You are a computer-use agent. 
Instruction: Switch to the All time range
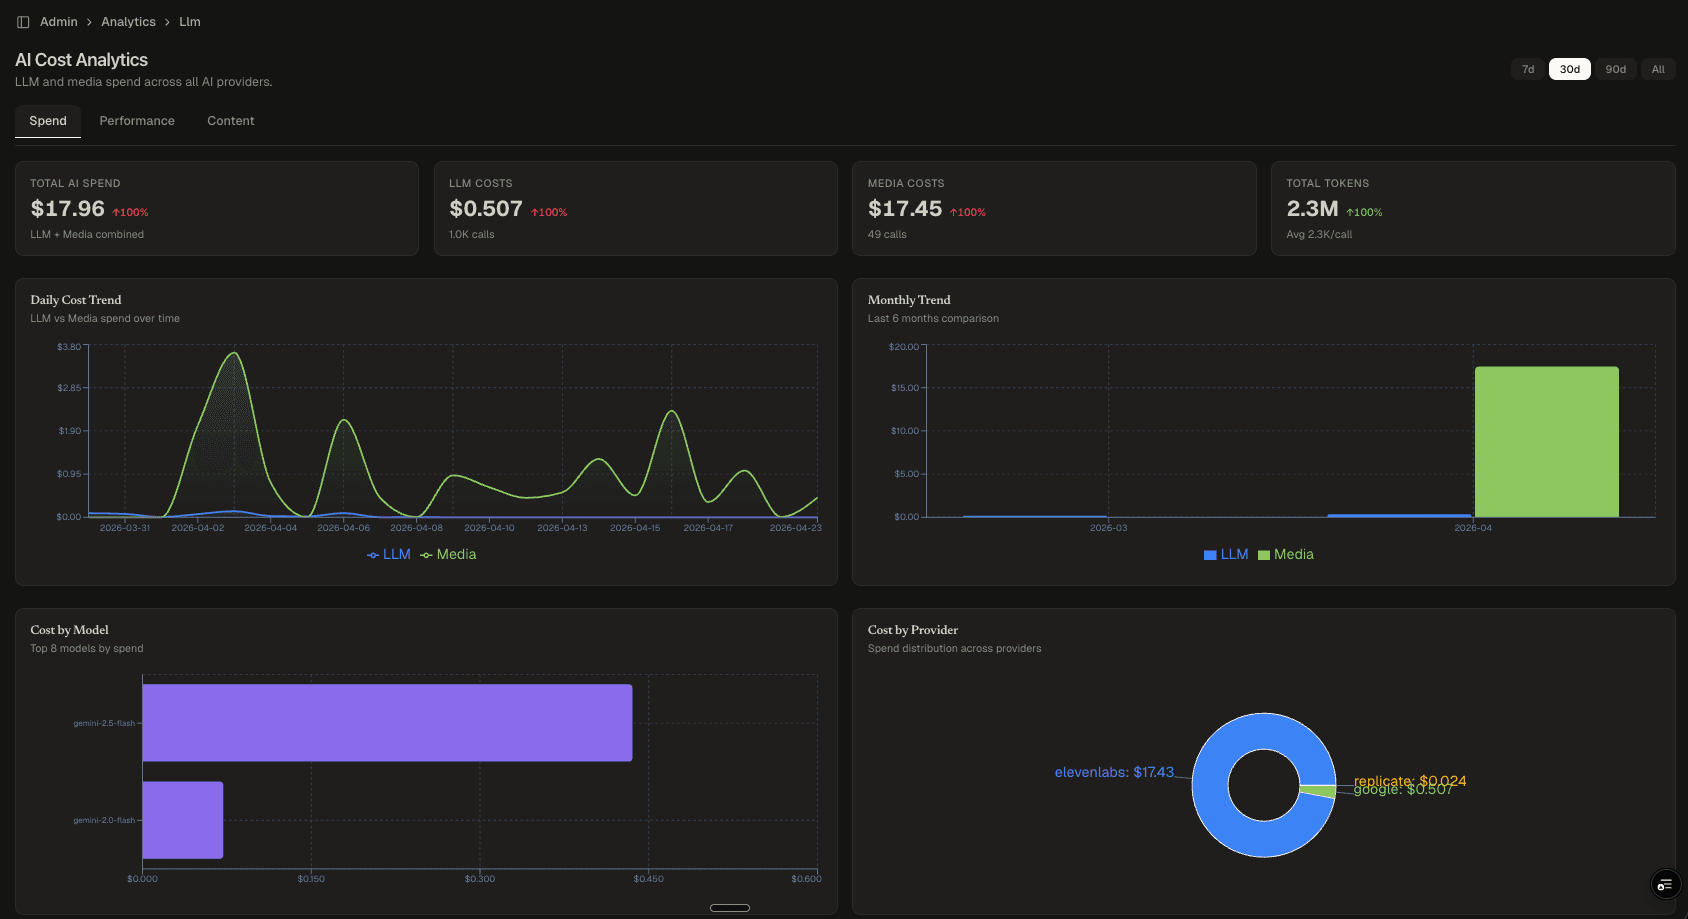tap(1658, 68)
